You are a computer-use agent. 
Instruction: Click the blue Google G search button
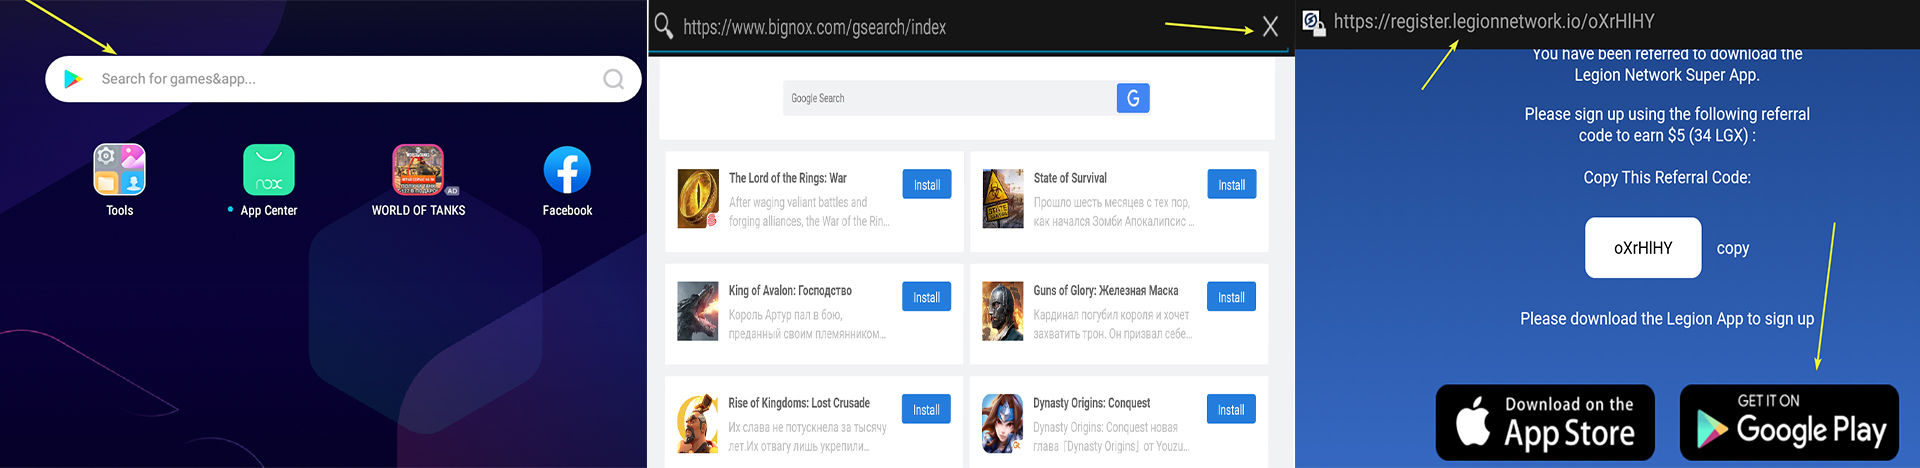point(1133,98)
